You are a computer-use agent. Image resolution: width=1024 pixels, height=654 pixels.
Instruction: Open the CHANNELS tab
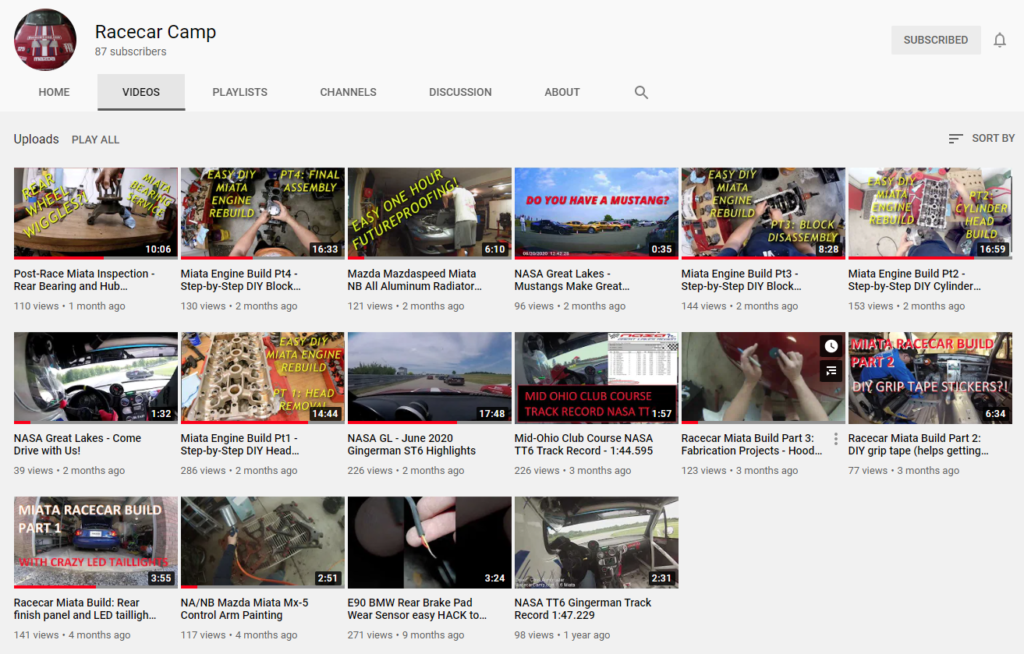[348, 92]
